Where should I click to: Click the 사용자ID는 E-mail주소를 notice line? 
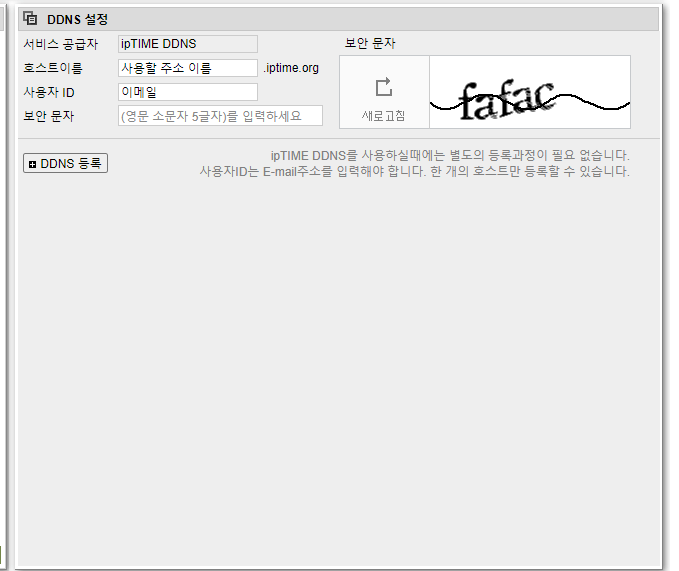(x=415, y=171)
